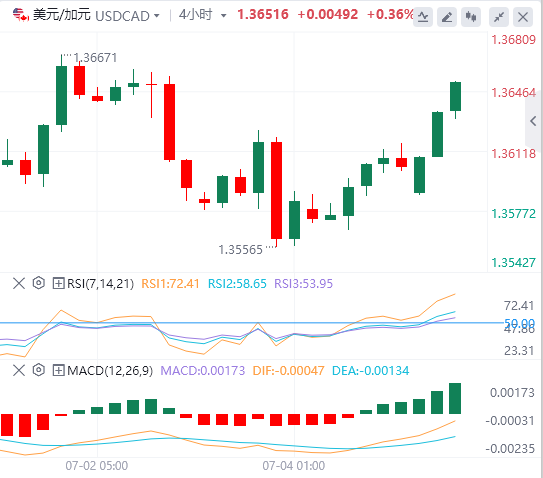This screenshot has width=543, height=478.
Task: Shrink chart with the collapse arrows icon
Action: click(x=499, y=16)
